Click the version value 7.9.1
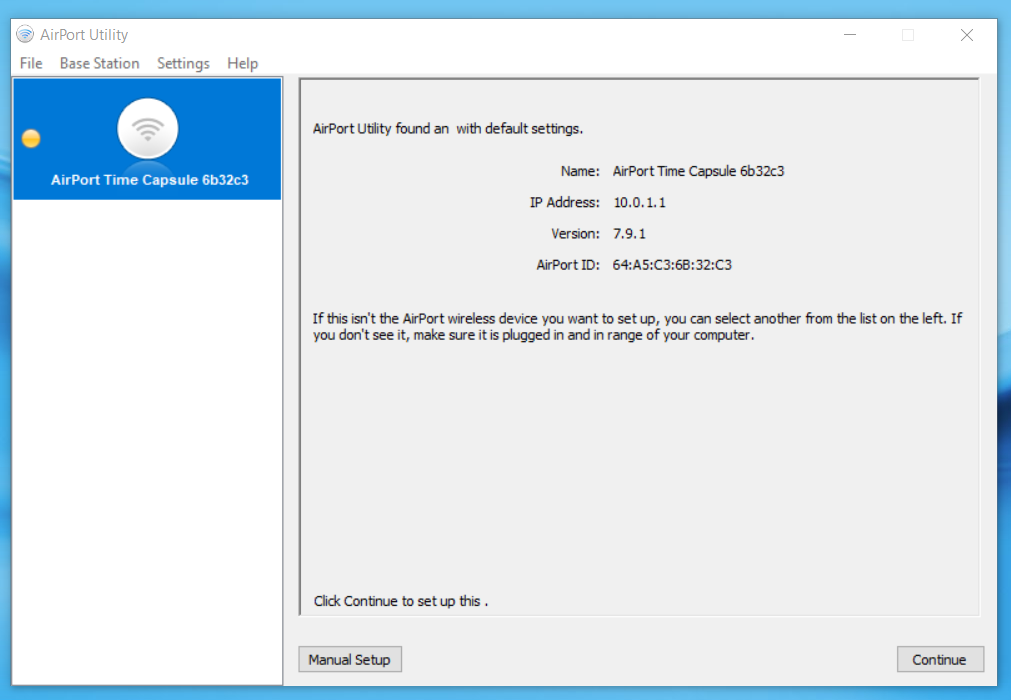1011x700 pixels. (x=629, y=233)
